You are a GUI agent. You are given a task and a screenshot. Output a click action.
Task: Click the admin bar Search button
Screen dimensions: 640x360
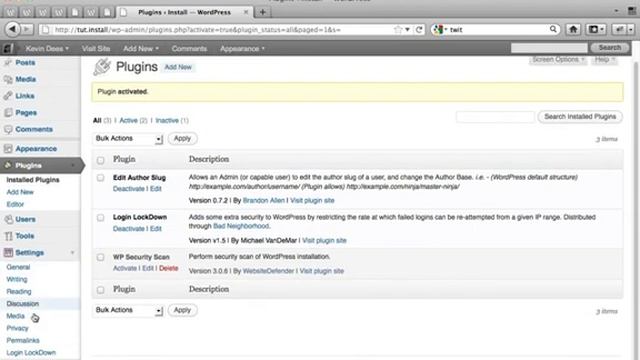[x=609, y=48]
